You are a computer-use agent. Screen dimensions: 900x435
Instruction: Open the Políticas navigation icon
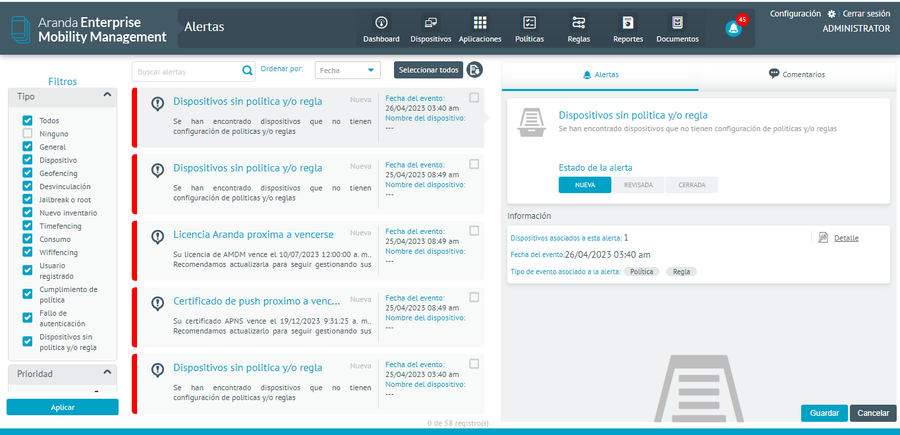coord(529,23)
